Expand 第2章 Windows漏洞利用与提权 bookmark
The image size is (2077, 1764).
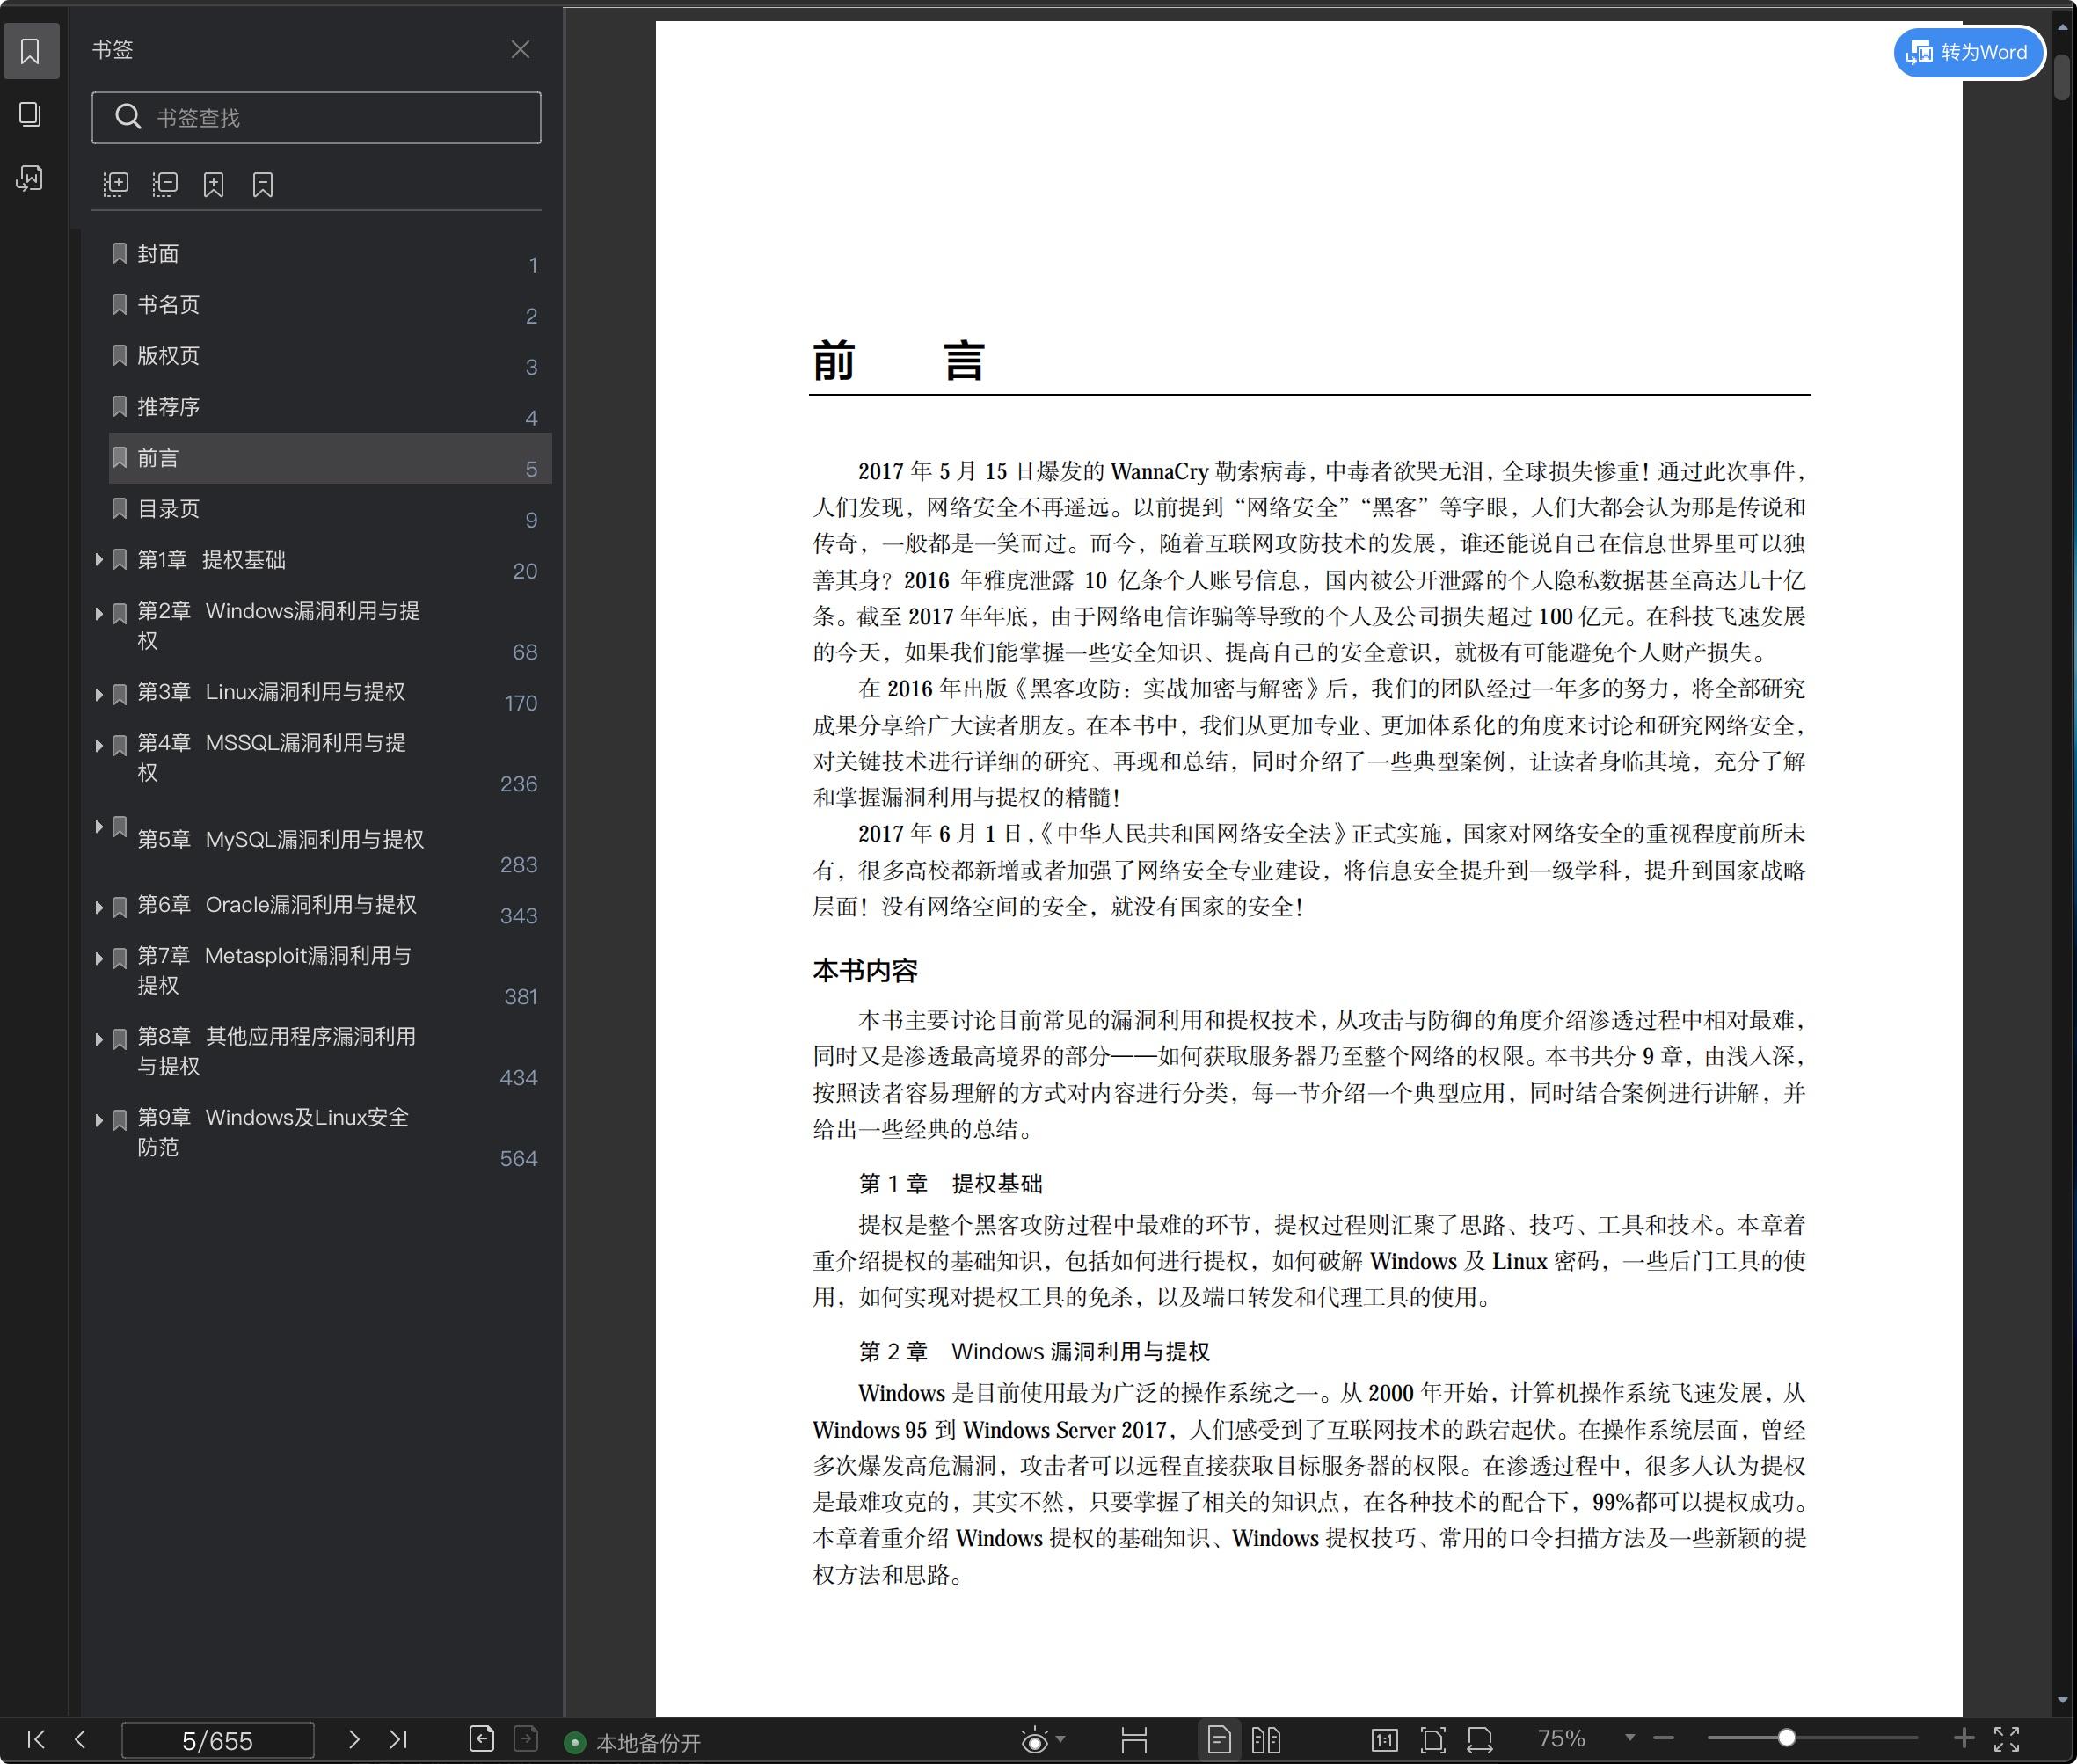99,613
